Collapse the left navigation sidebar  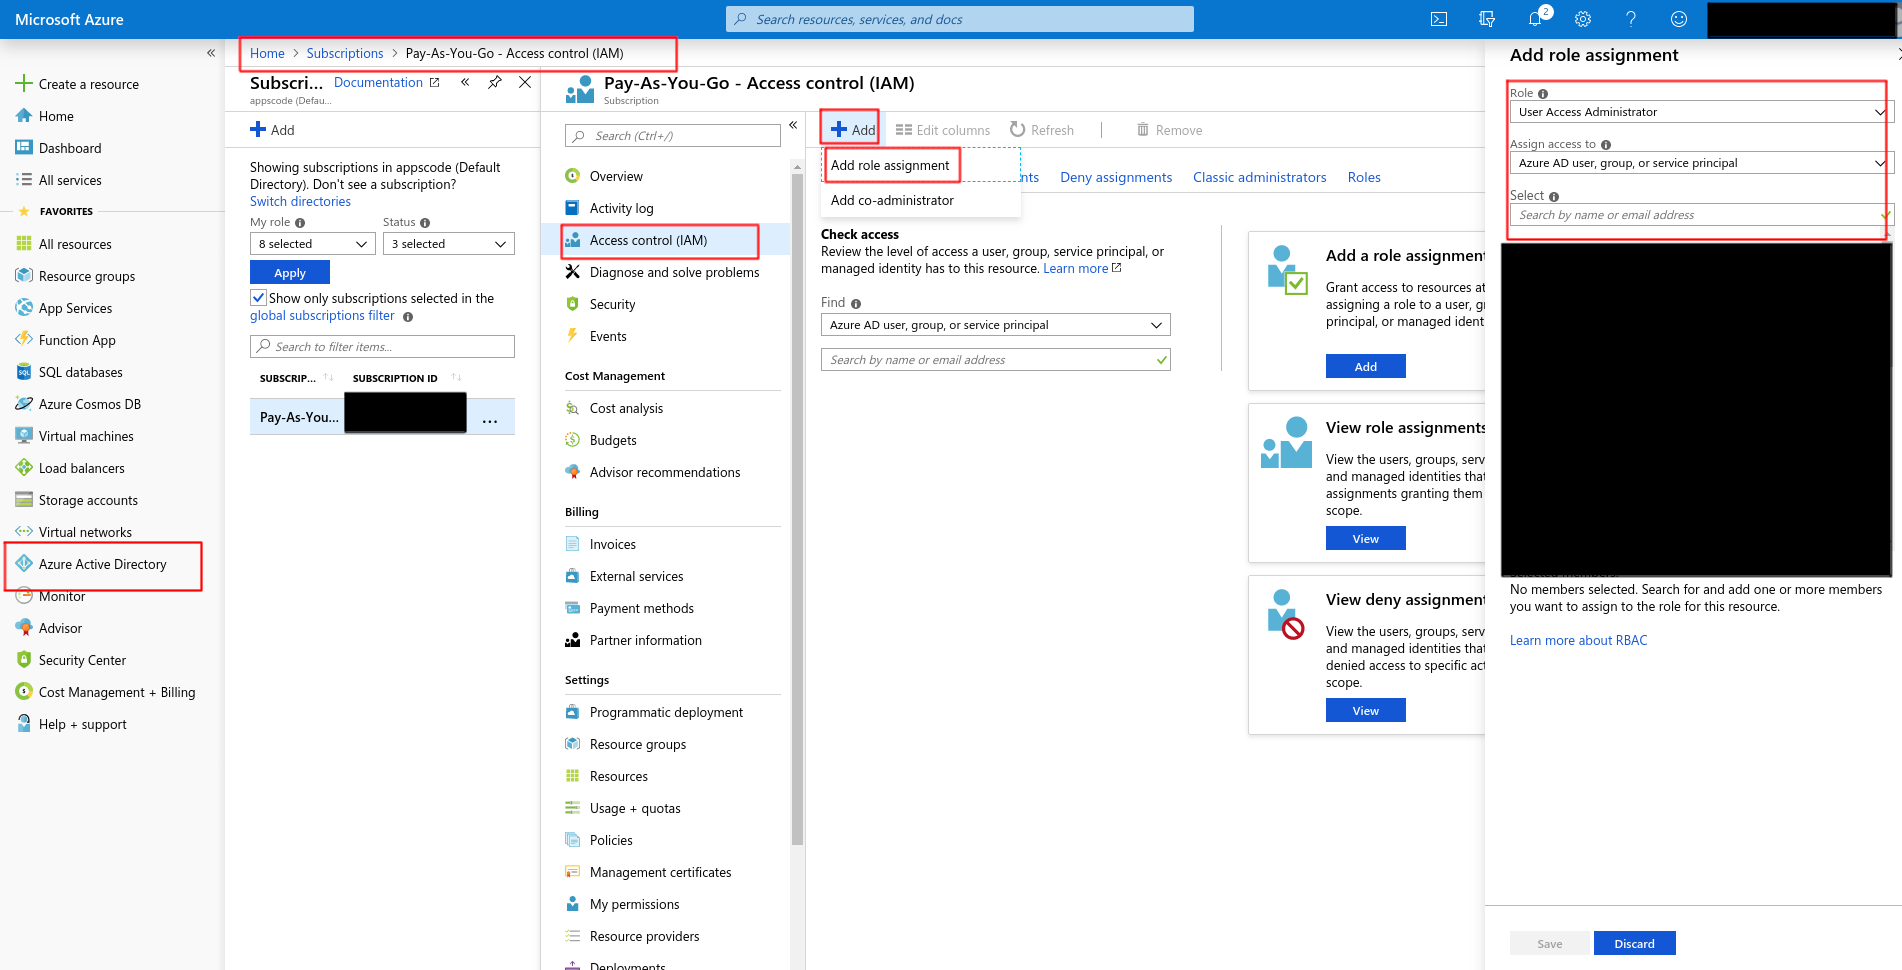pyautogui.click(x=211, y=53)
